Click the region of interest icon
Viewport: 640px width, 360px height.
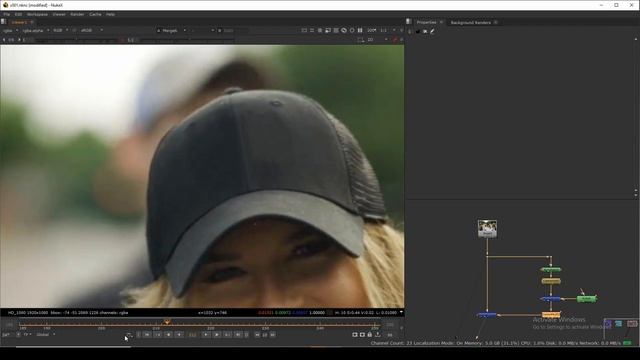[x=328, y=30]
